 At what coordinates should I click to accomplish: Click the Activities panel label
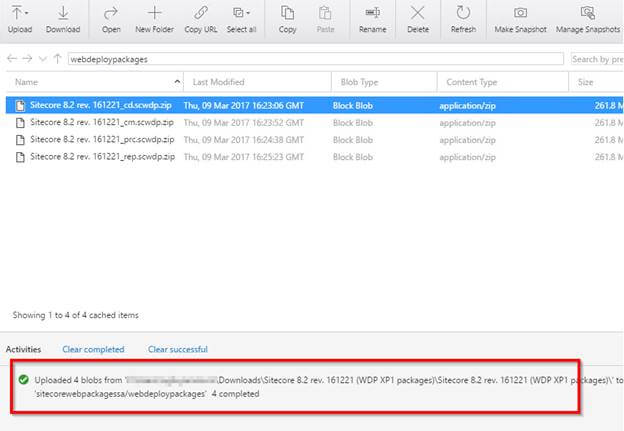pyautogui.click(x=23, y=349)
